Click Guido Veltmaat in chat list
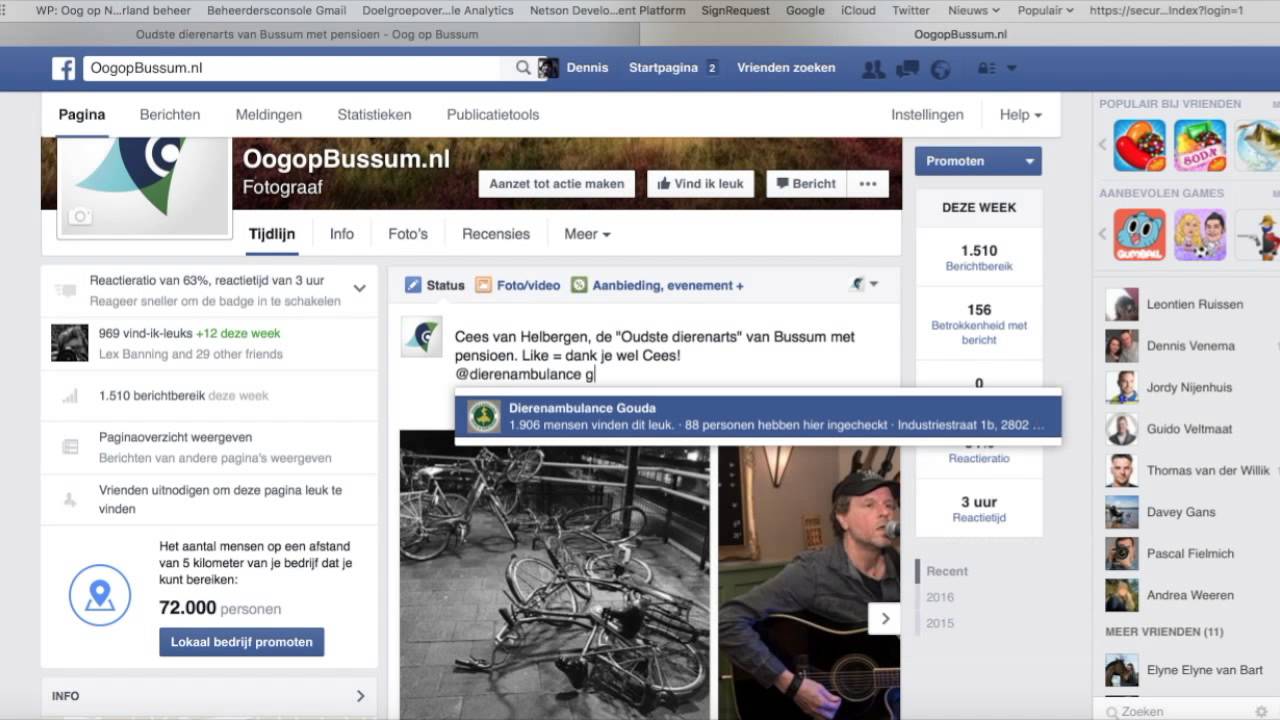Screen dimensions: 1280x720 click(1189, 429)
